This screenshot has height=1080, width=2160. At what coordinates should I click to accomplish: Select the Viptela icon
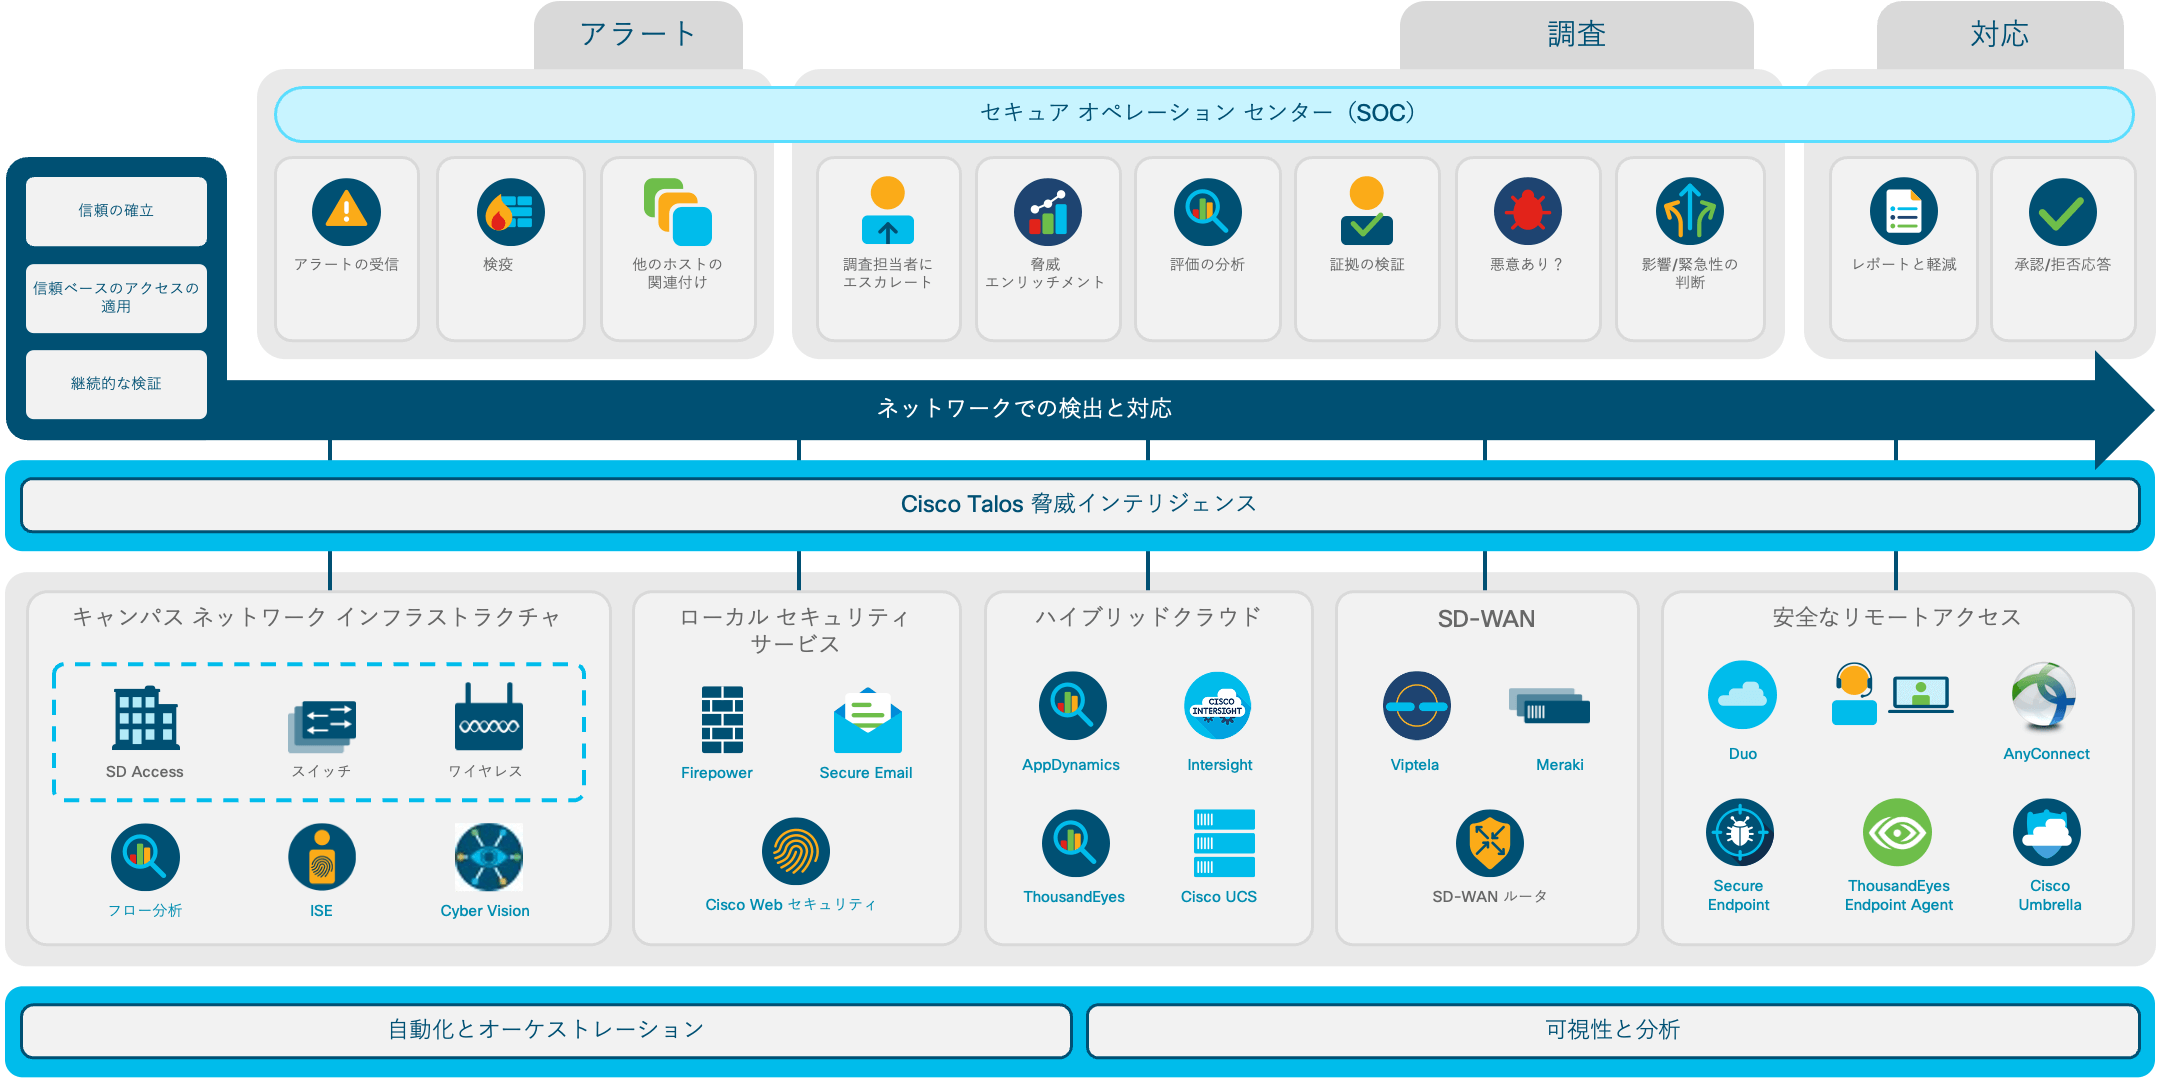(1417, 706)
